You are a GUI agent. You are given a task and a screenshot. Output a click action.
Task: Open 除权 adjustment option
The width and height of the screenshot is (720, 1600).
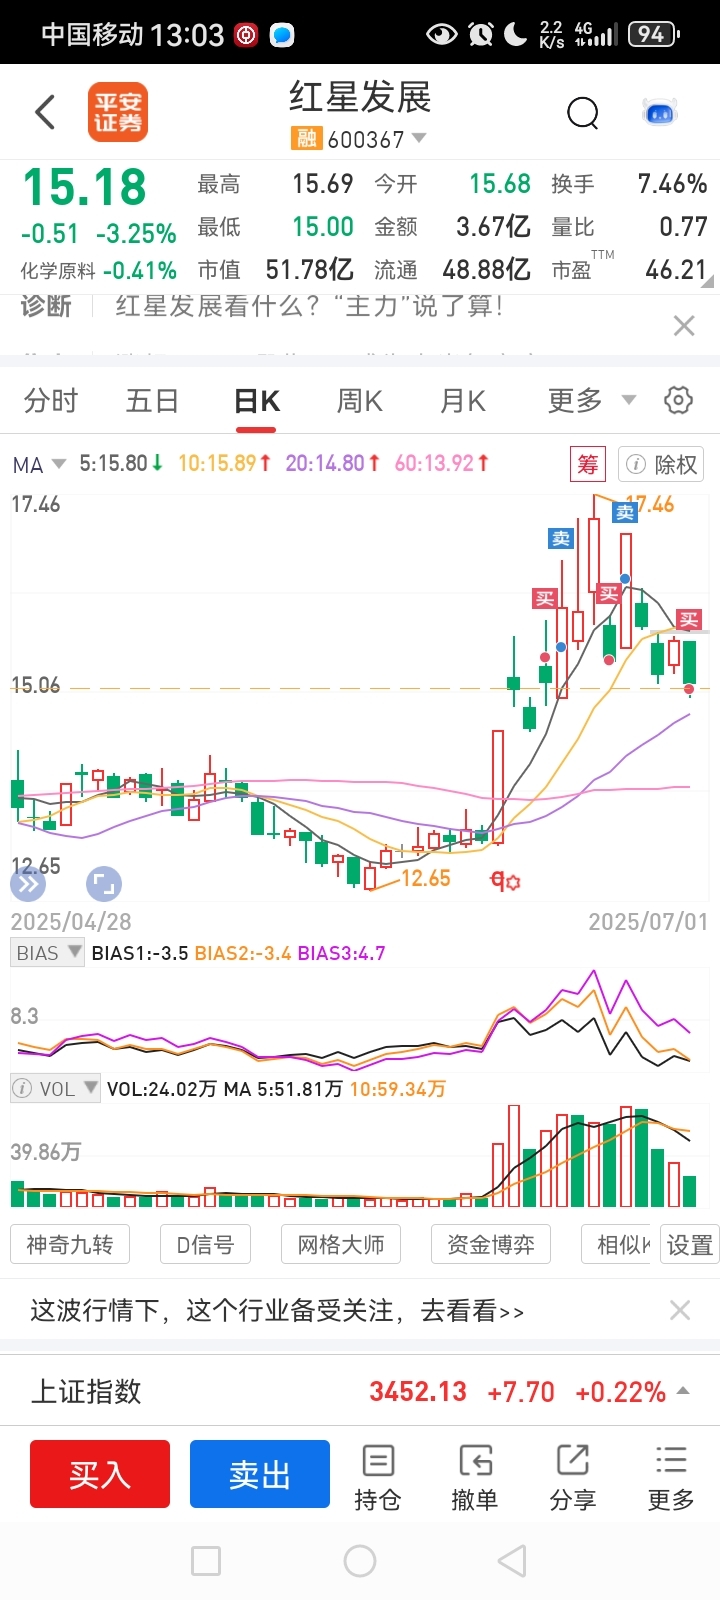(x=661, y=464)
